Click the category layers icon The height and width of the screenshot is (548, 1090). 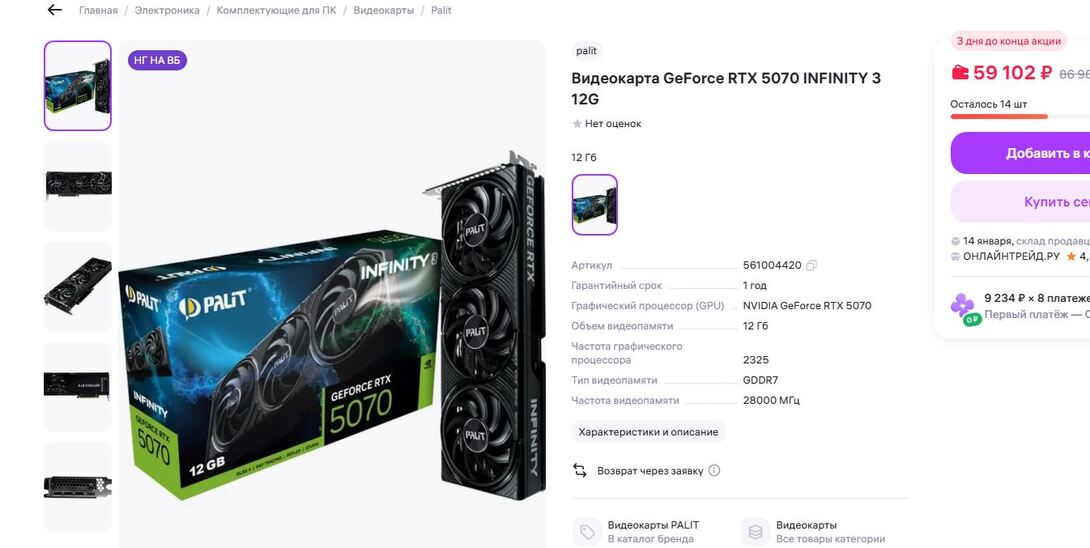[756, 532]
